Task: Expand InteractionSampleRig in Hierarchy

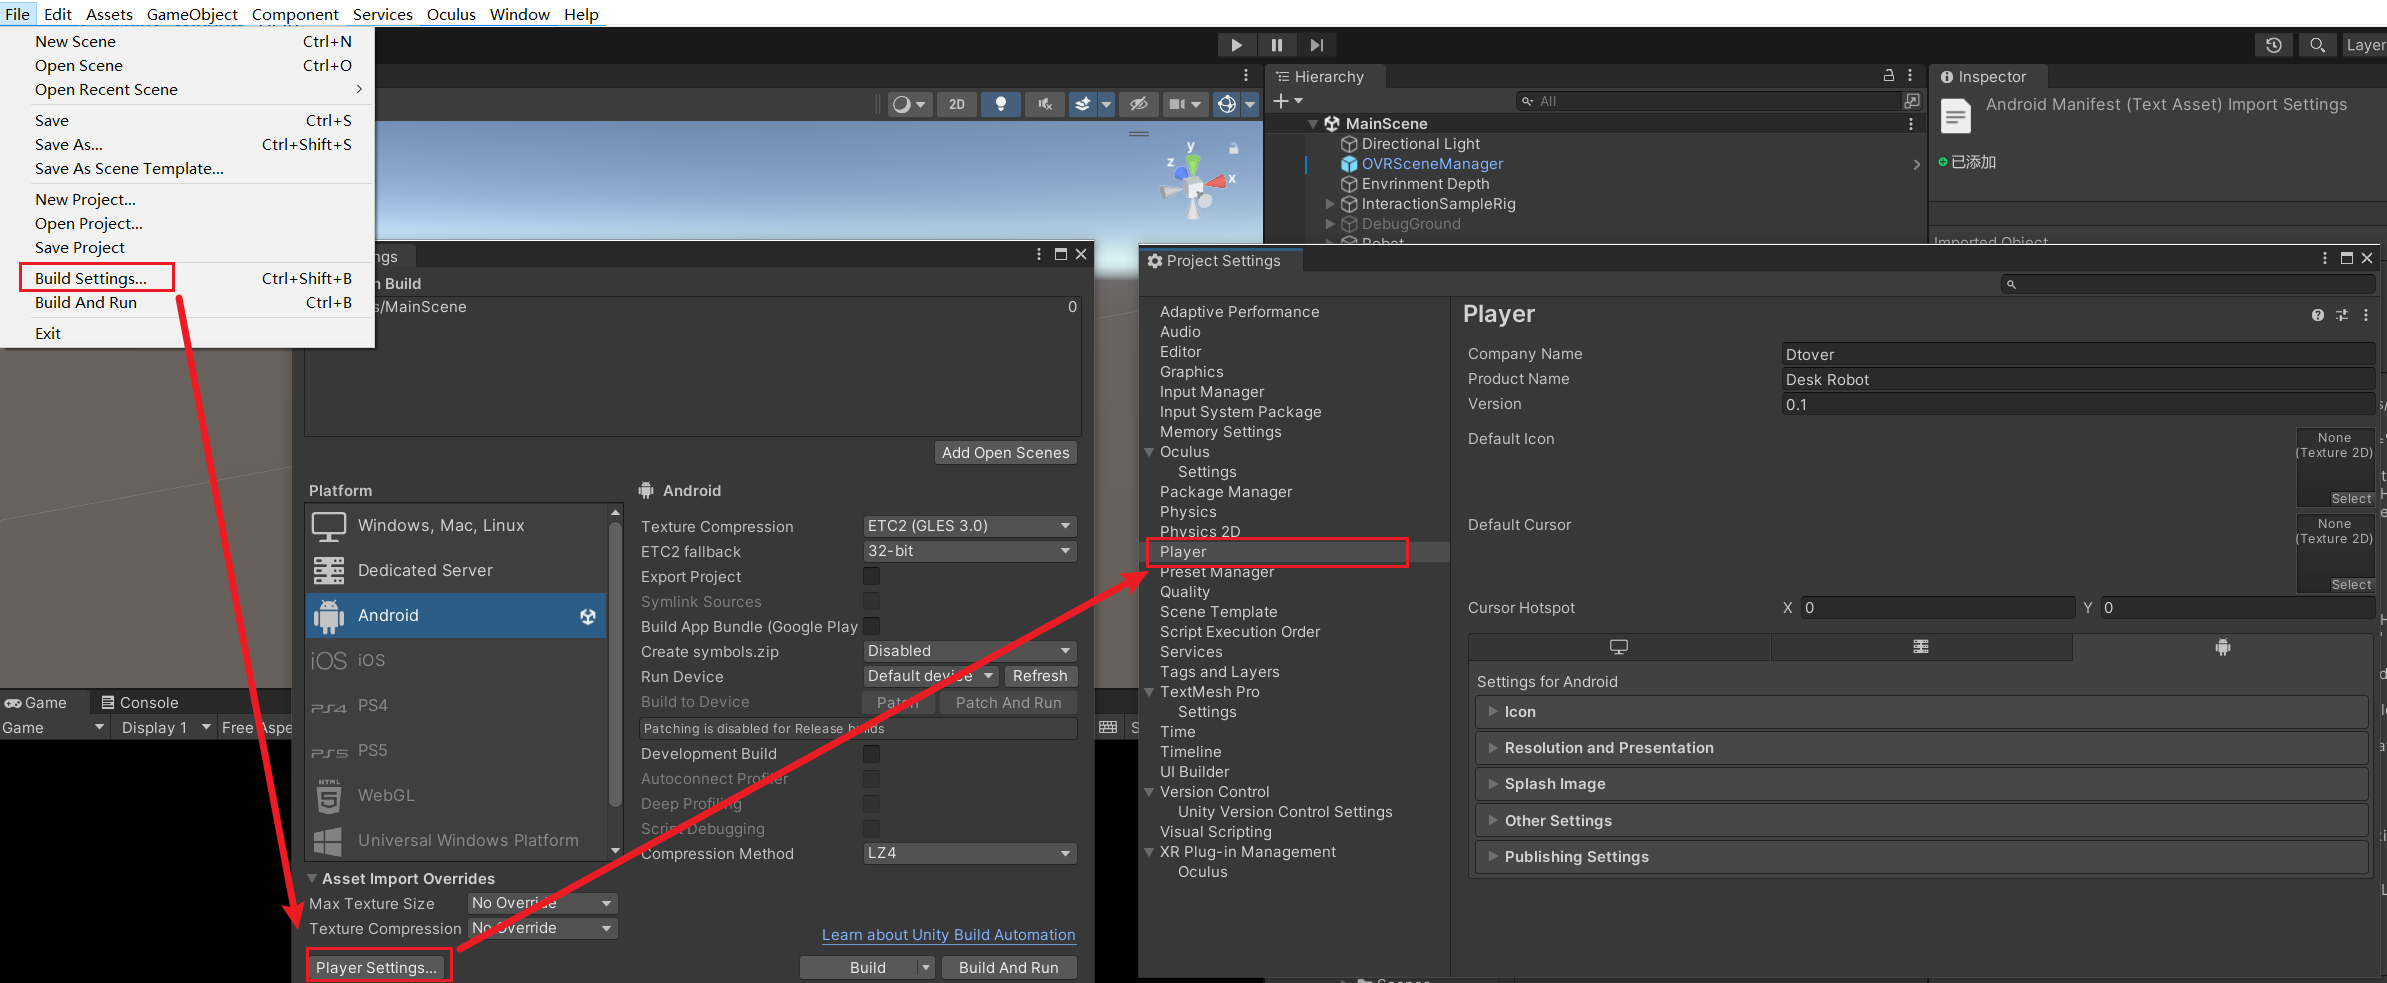Action: [1330, 204]
